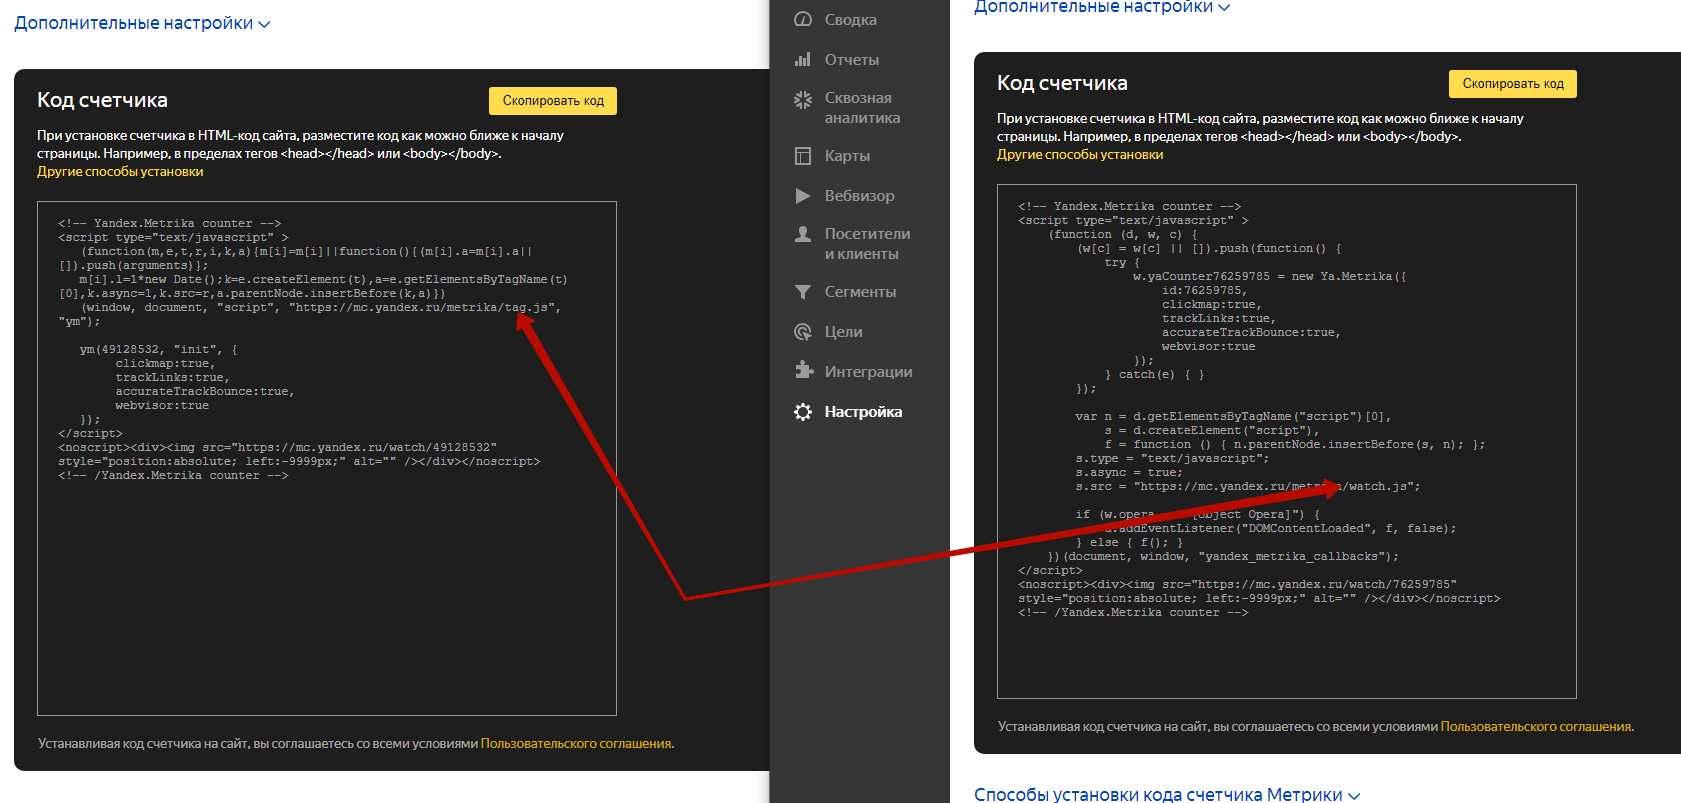Click the tag.js URL code line

coord(320,308)
